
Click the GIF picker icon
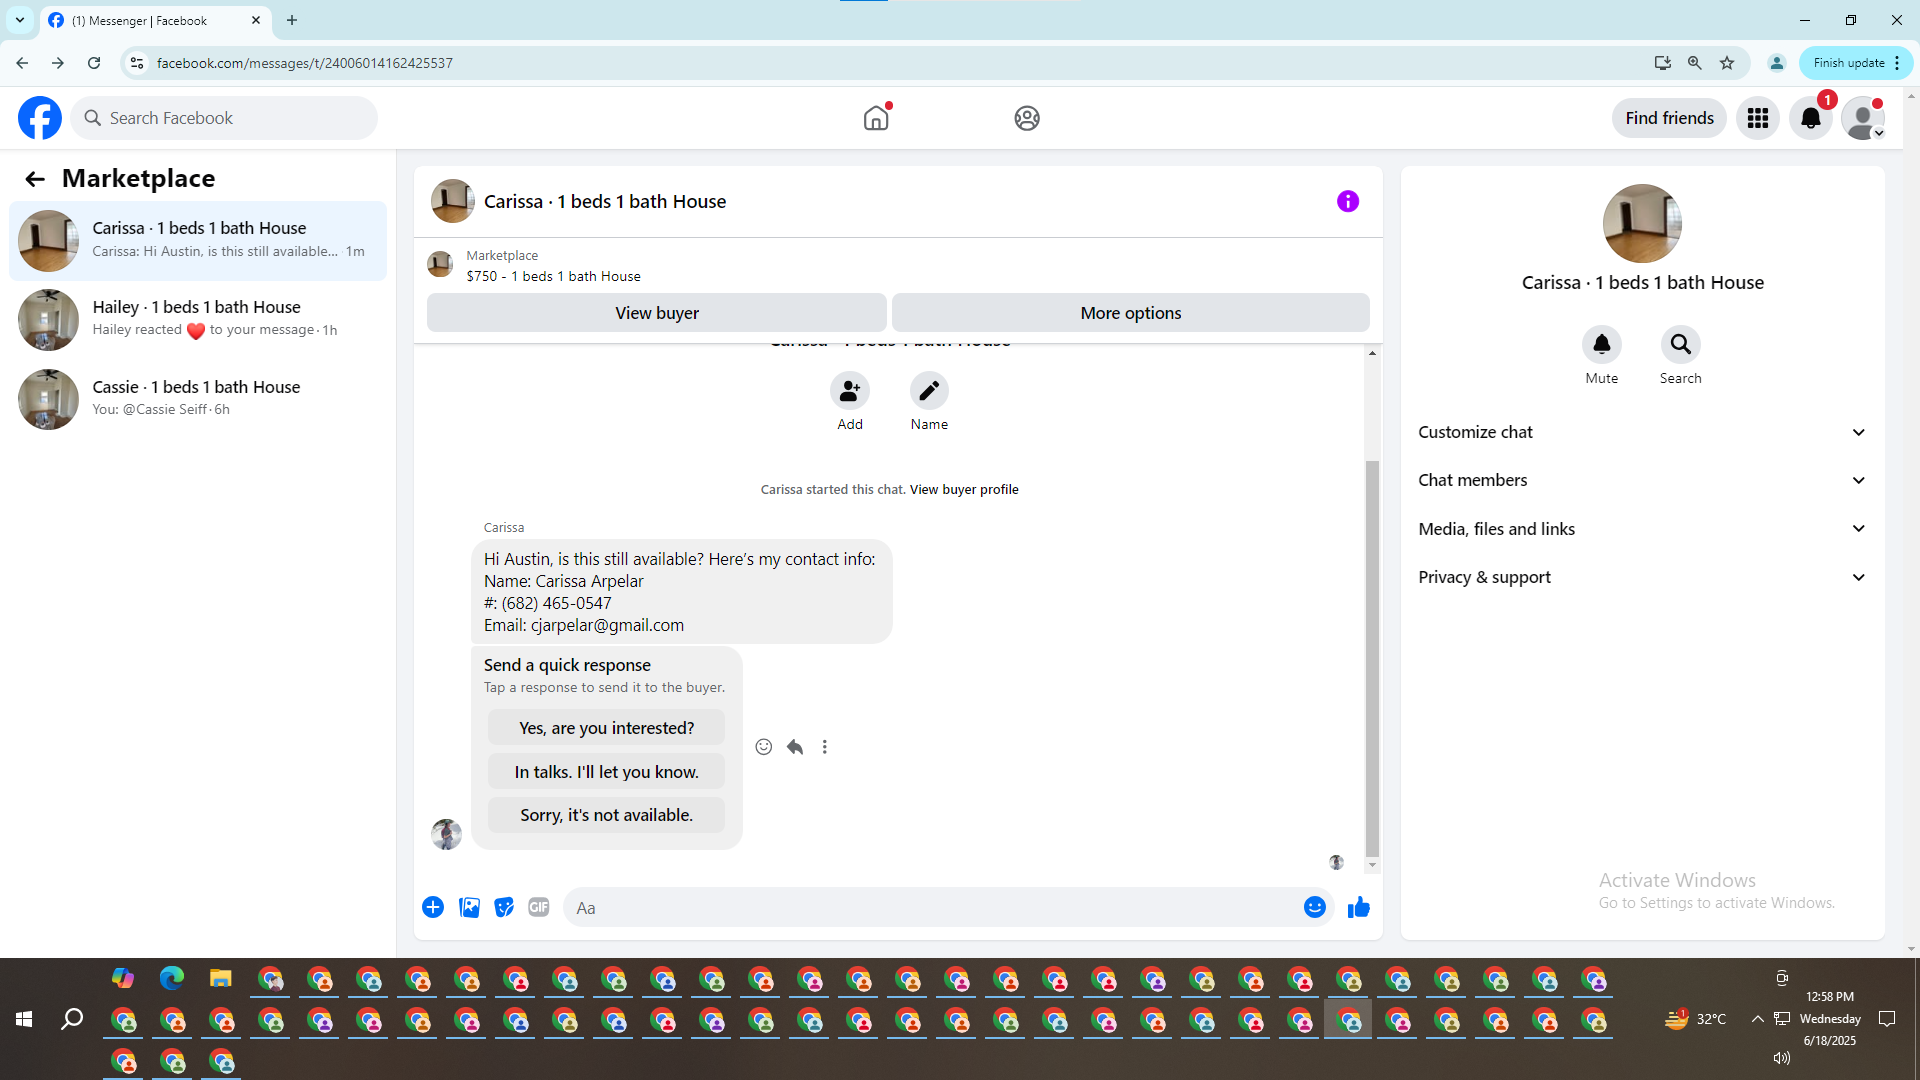[x=538, y=907]
